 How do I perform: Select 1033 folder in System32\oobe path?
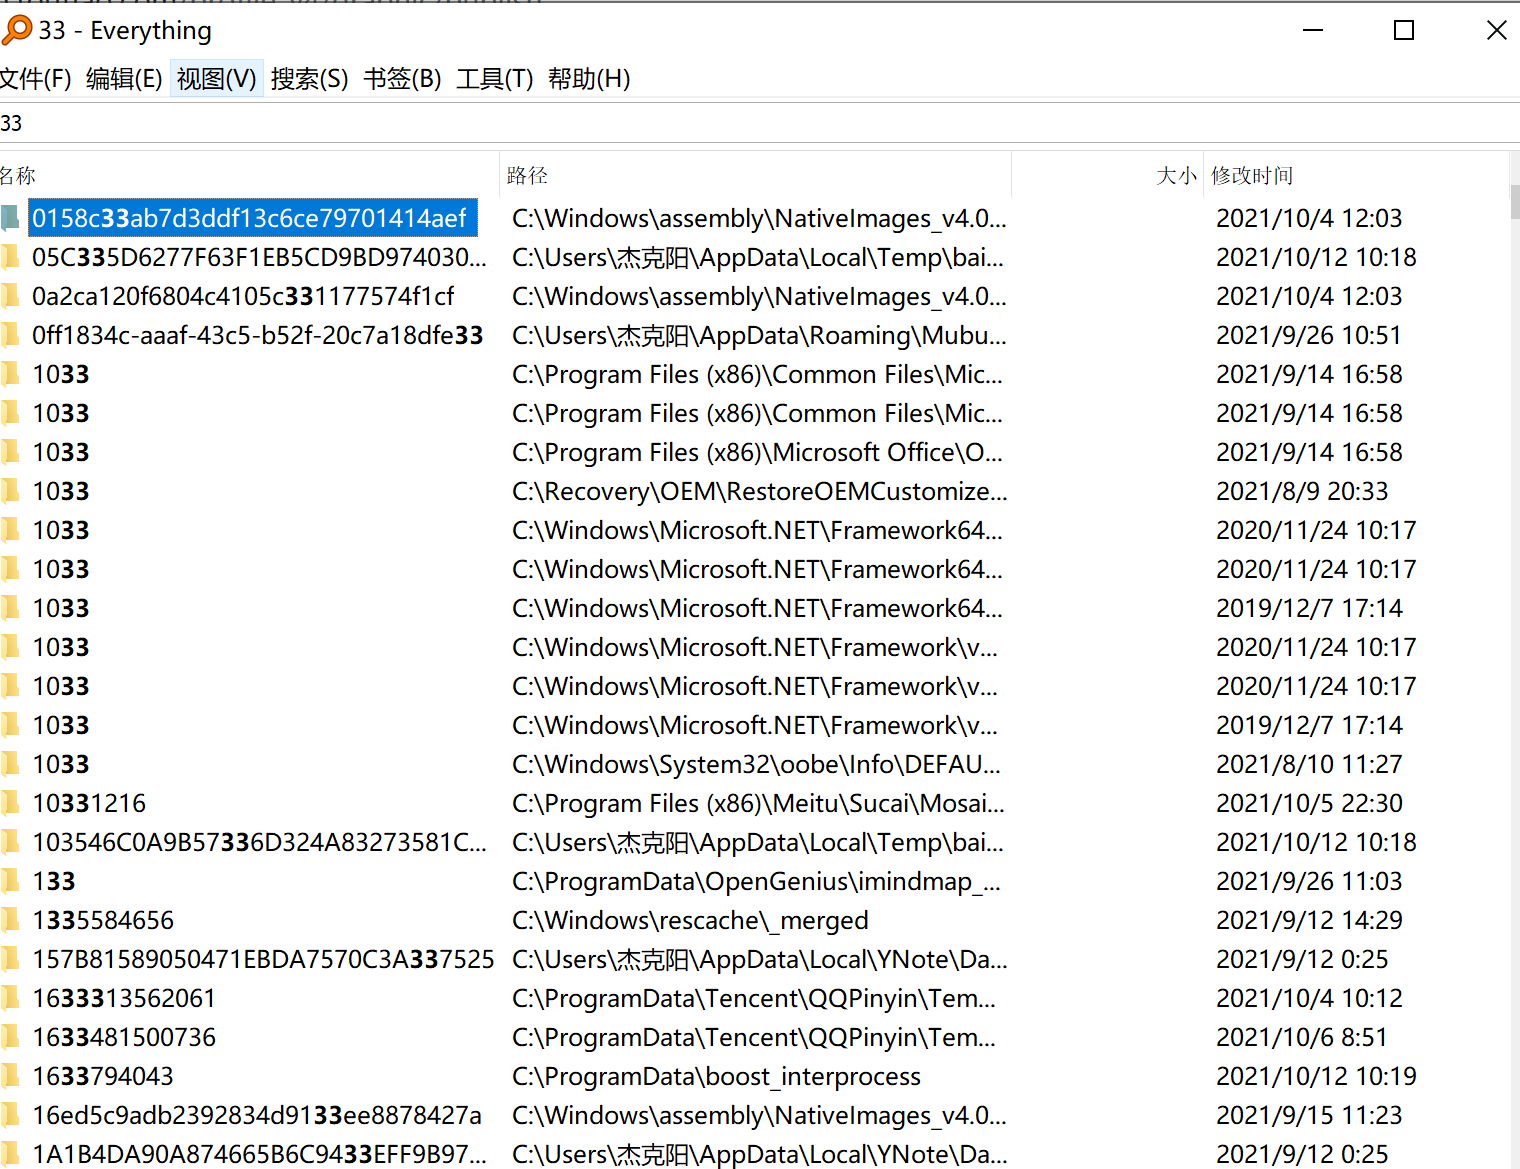pyautogui.click(x=61, y=764)
